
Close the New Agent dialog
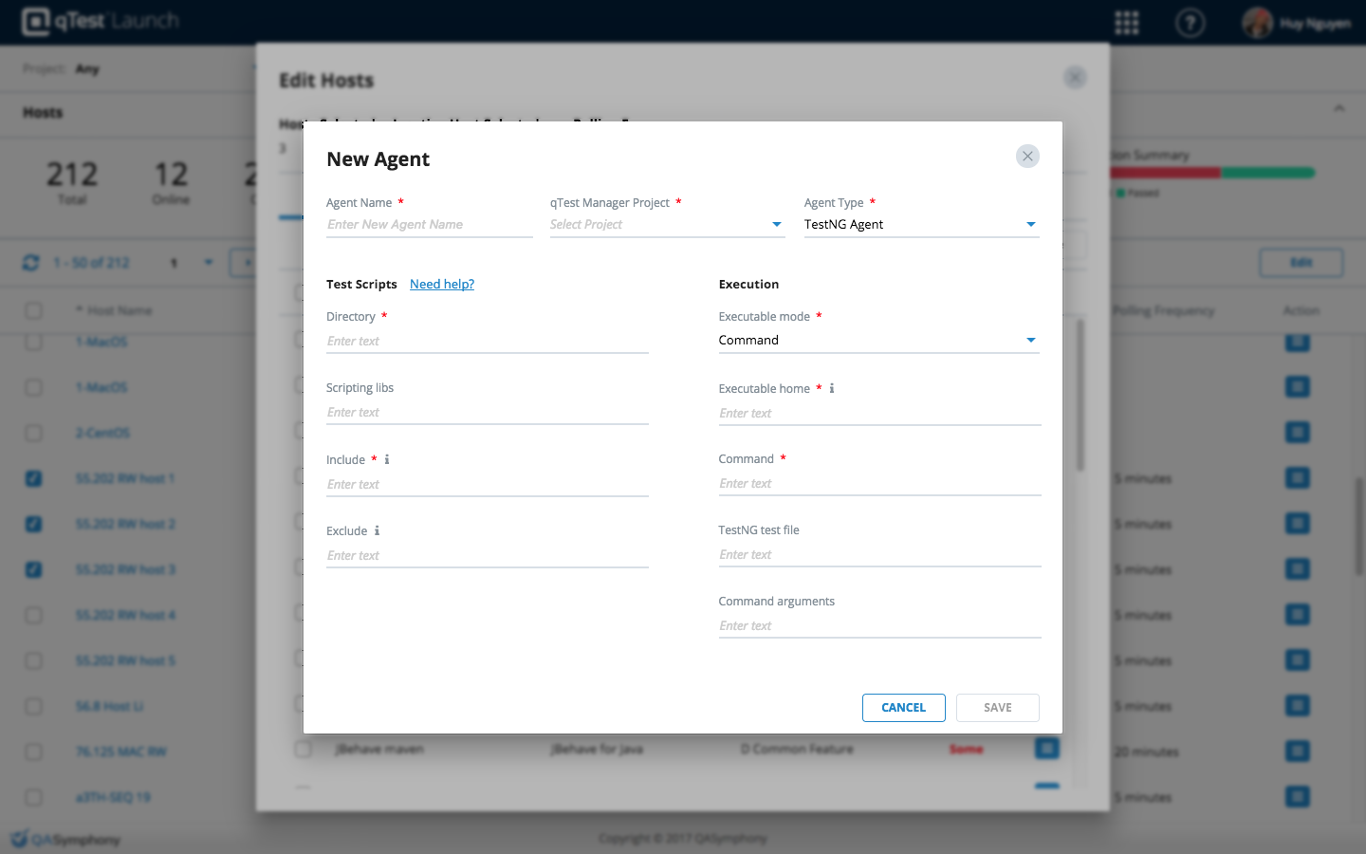pos(1027,156)
